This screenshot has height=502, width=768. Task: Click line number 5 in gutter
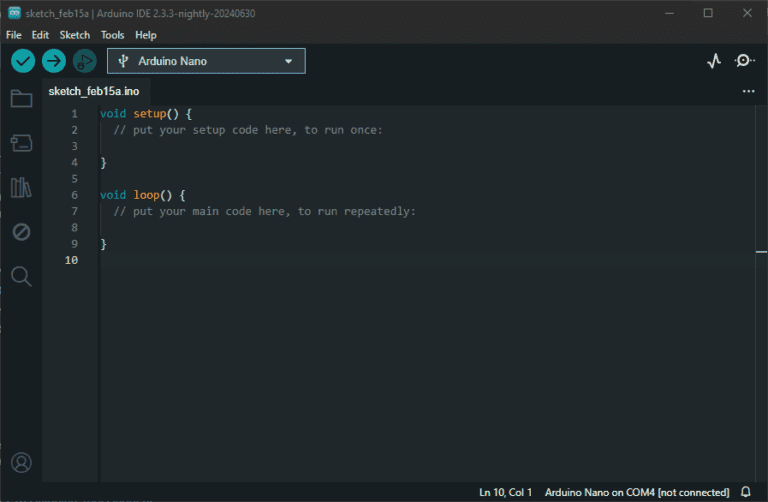tap(74, 179)
